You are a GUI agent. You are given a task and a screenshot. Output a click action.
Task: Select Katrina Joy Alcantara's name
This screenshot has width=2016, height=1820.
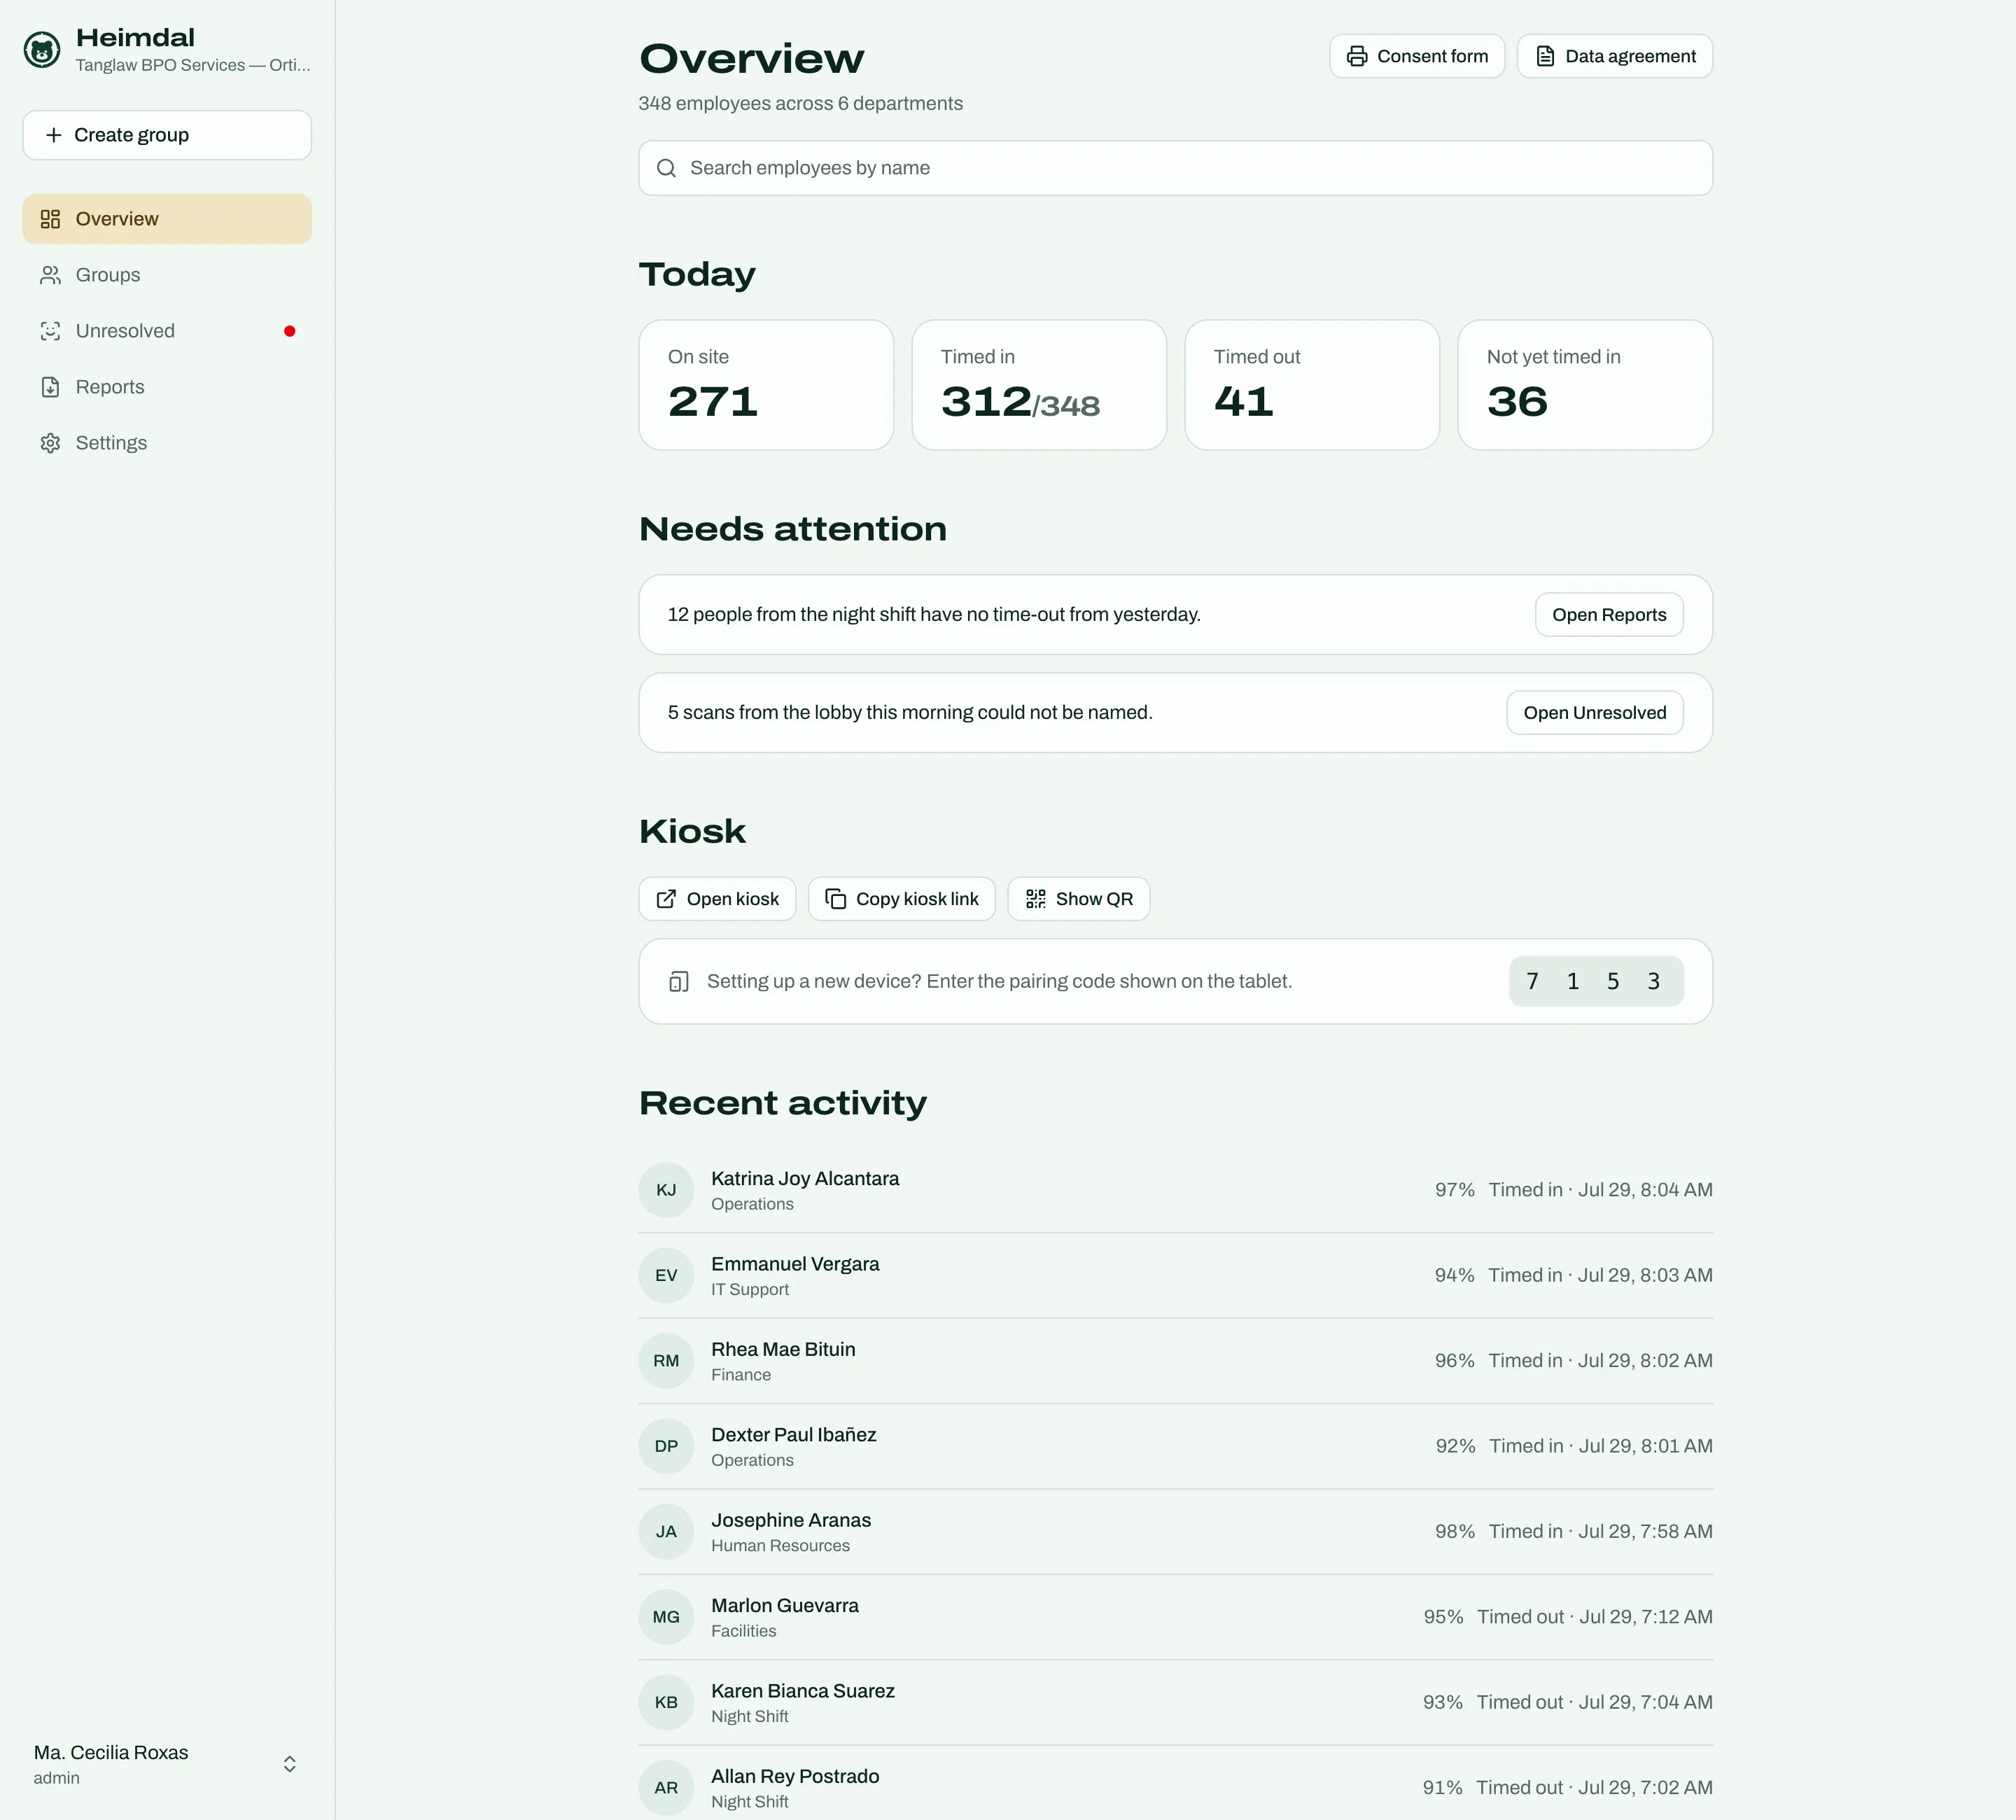pyautogui.click(x=805, y=1179)
